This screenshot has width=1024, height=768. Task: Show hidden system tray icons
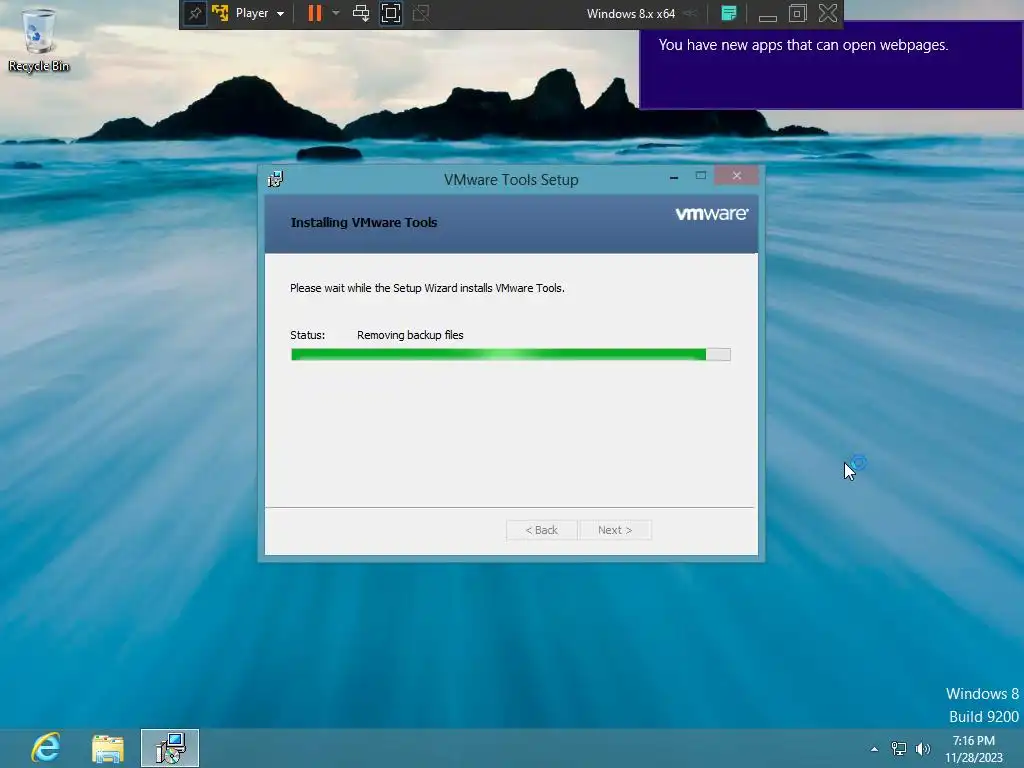[x=874, y=749]
